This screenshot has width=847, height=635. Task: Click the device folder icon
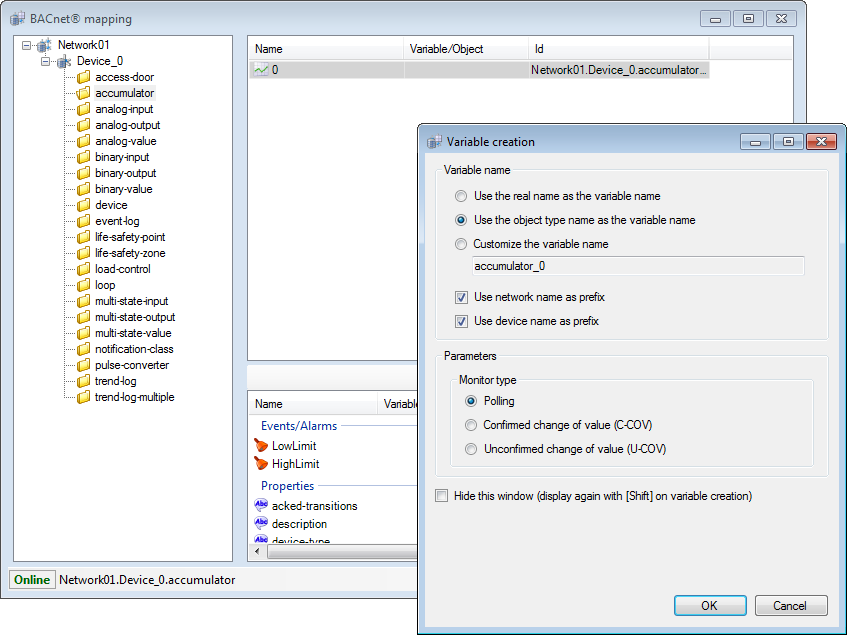pos(83,205)
